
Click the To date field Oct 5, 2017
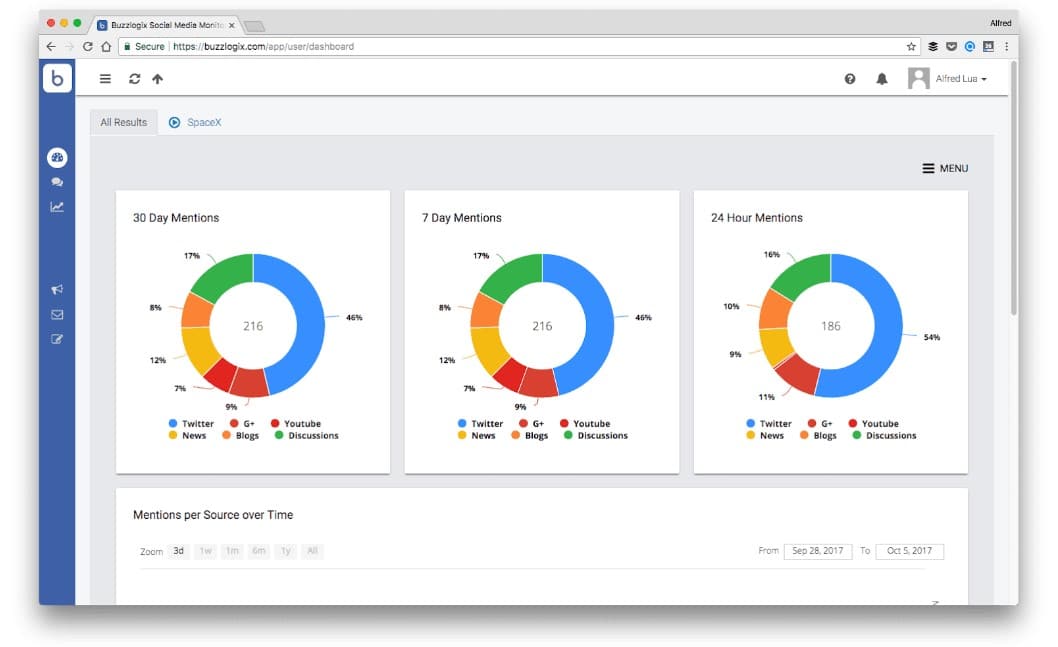point(910,551)
